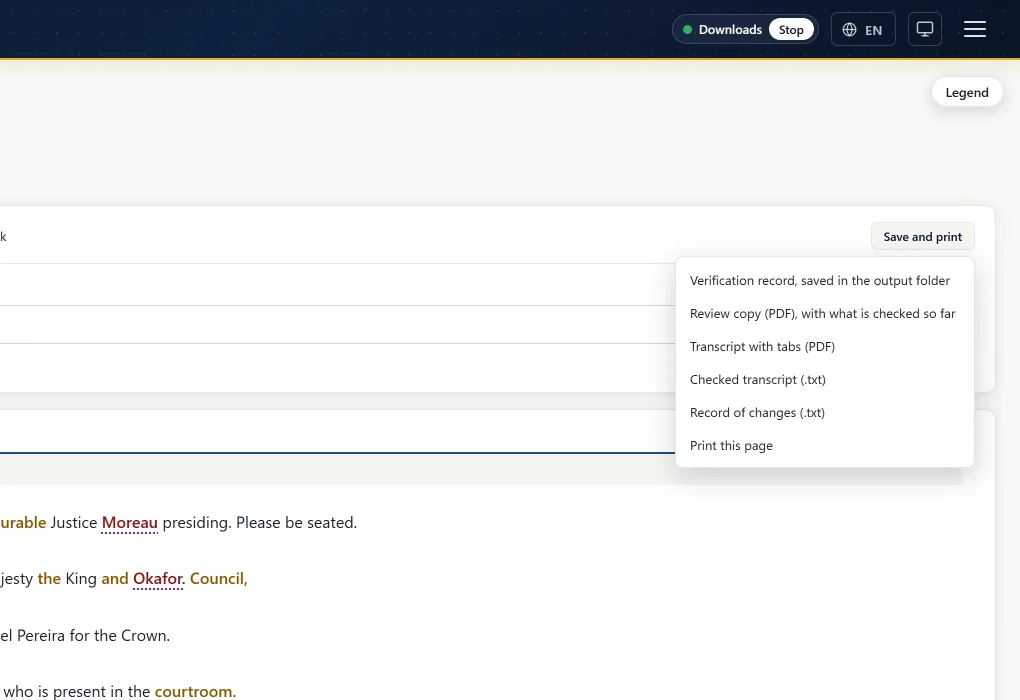Stop the downloads

point(790,29)
